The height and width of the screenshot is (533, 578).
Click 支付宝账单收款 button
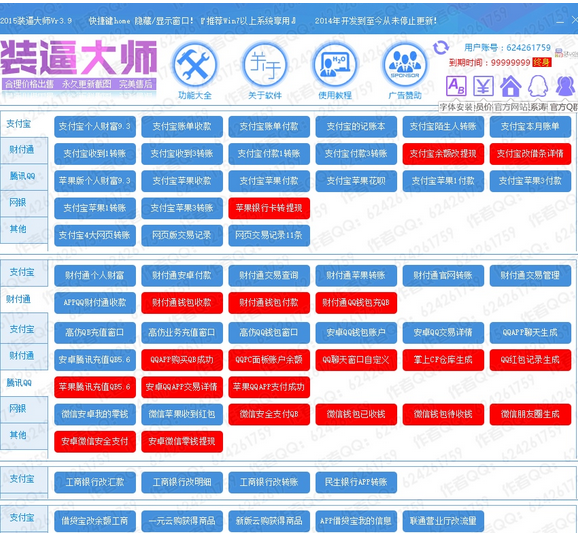182,126
